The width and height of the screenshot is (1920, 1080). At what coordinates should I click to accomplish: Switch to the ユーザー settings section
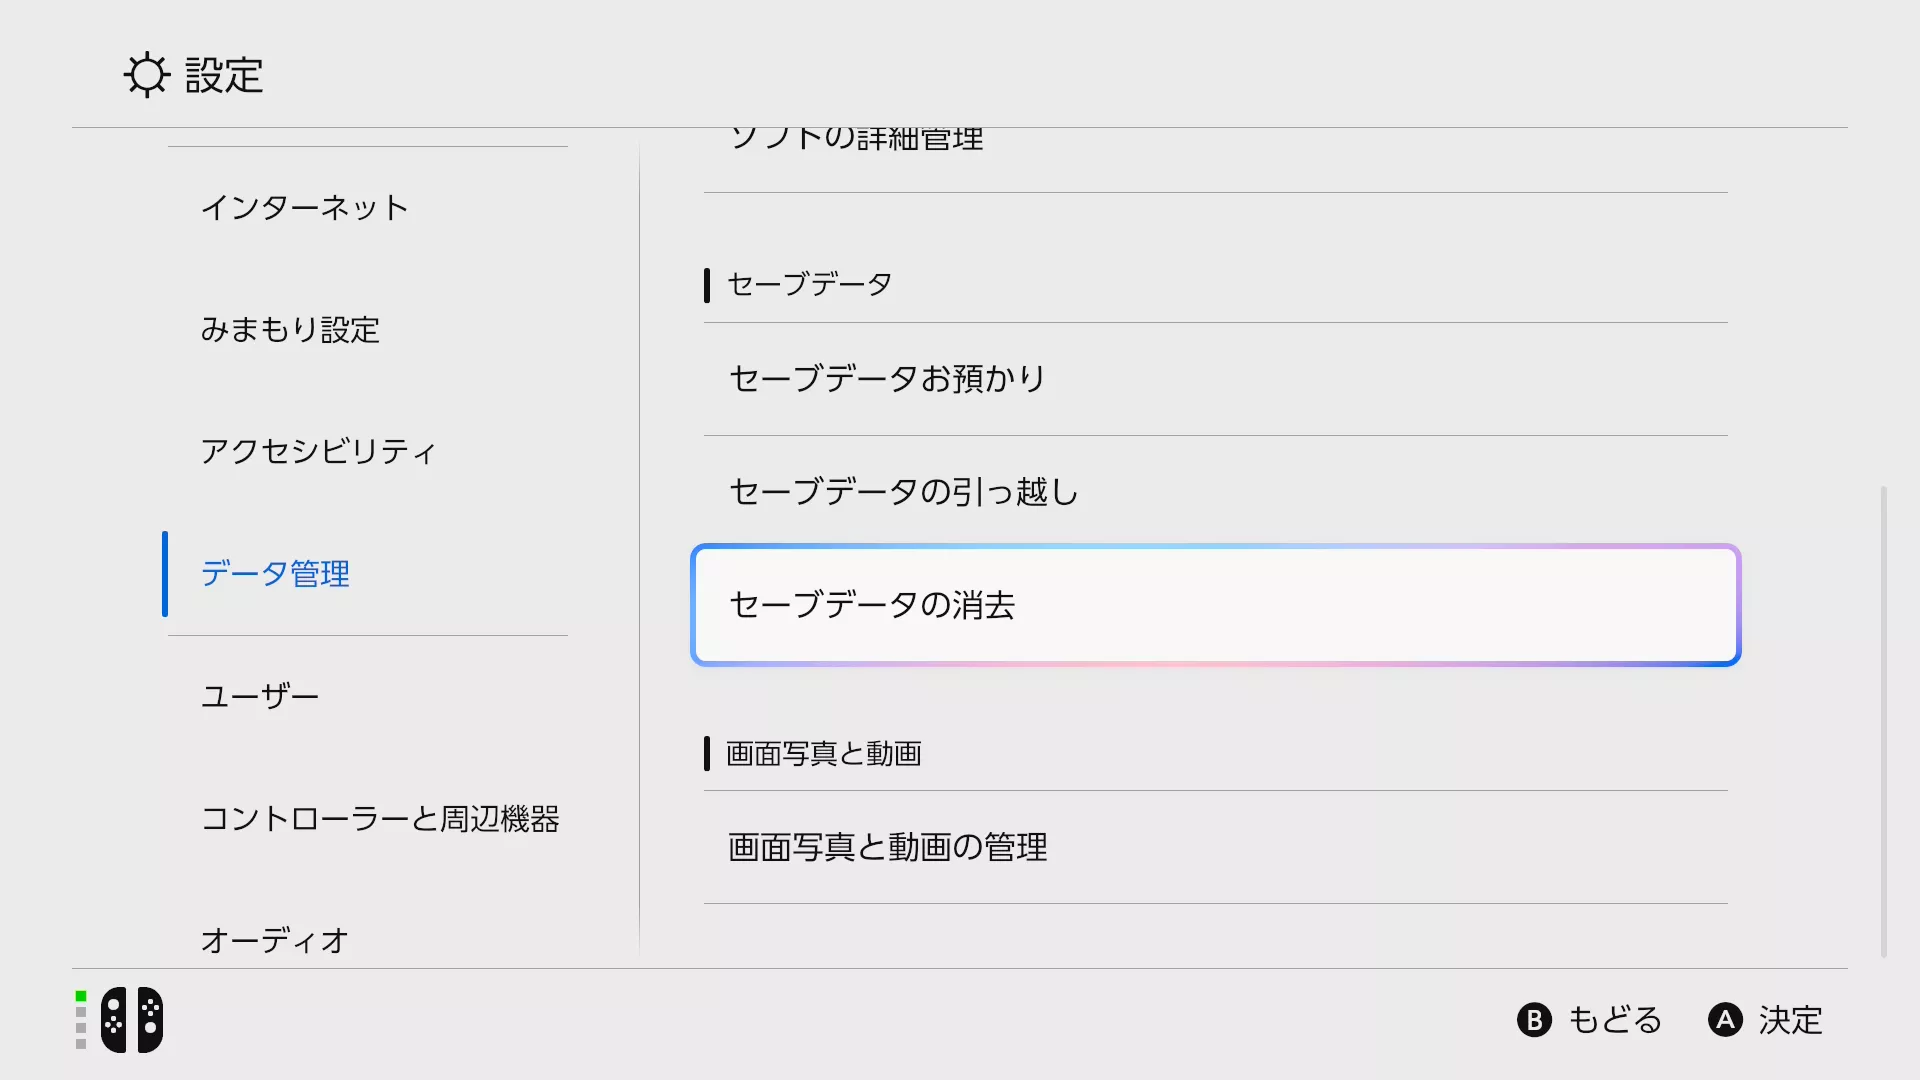[x=260, y=695]
